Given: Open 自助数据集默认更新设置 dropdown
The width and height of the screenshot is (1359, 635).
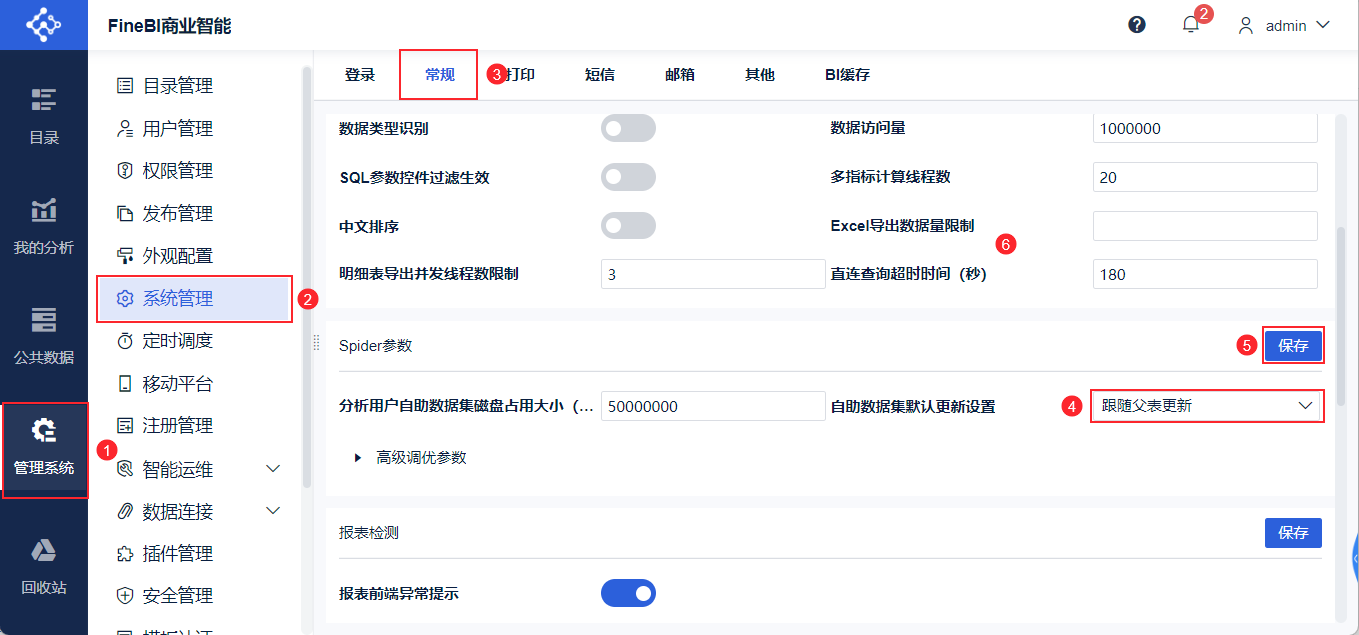Looking at the screenshot, I should point(1207,405).
